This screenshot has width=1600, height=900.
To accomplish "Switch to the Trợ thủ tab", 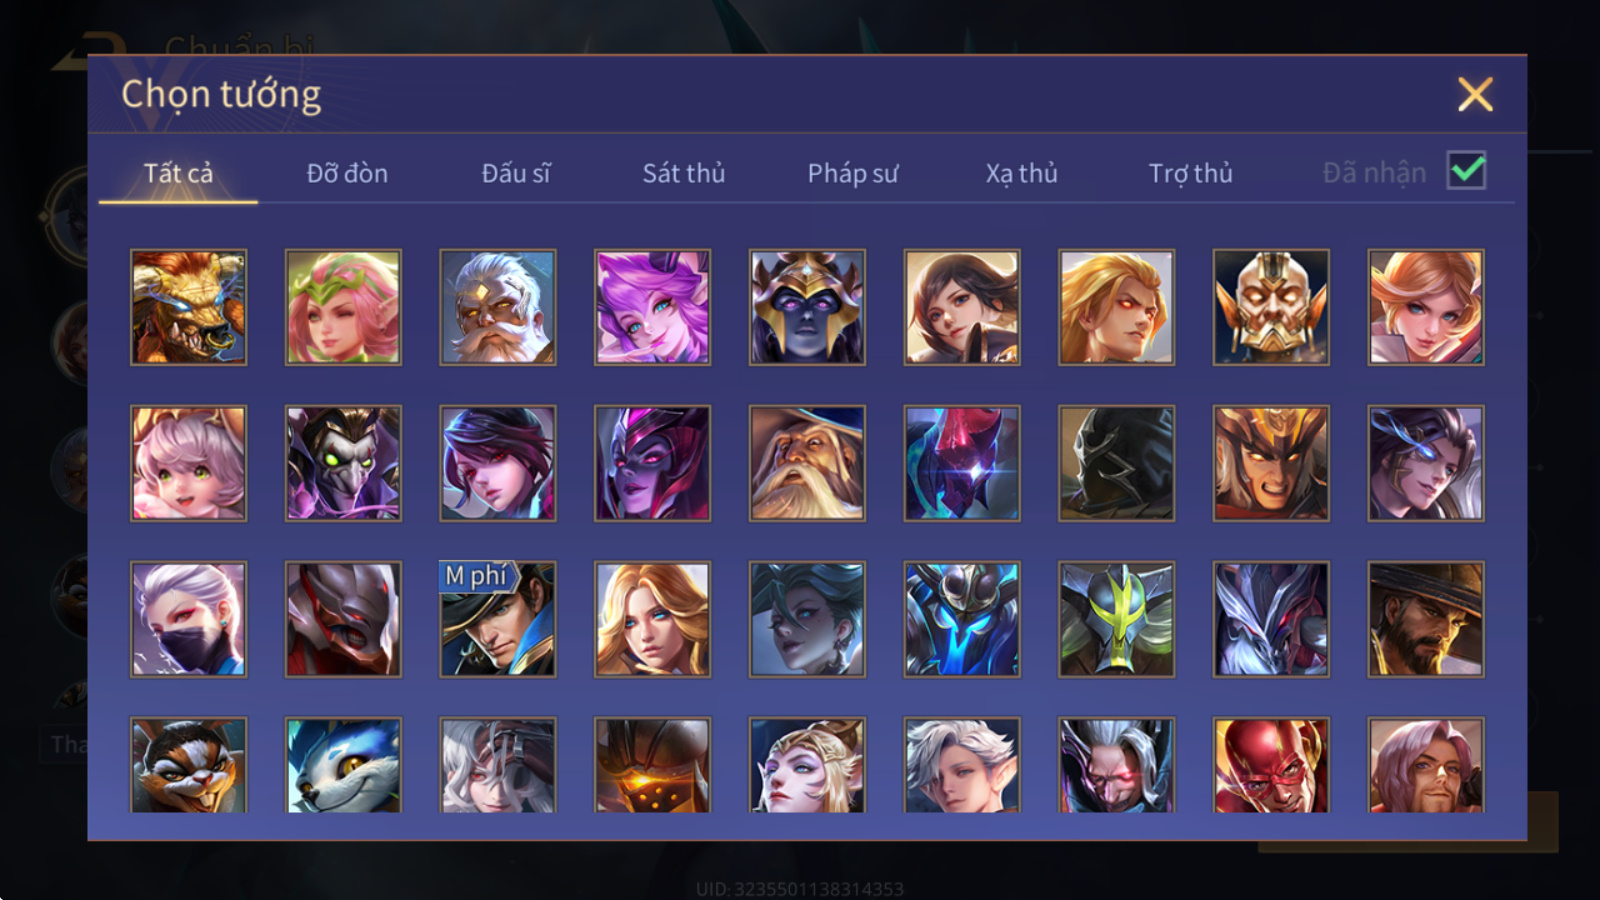I will coord(1190,173).
